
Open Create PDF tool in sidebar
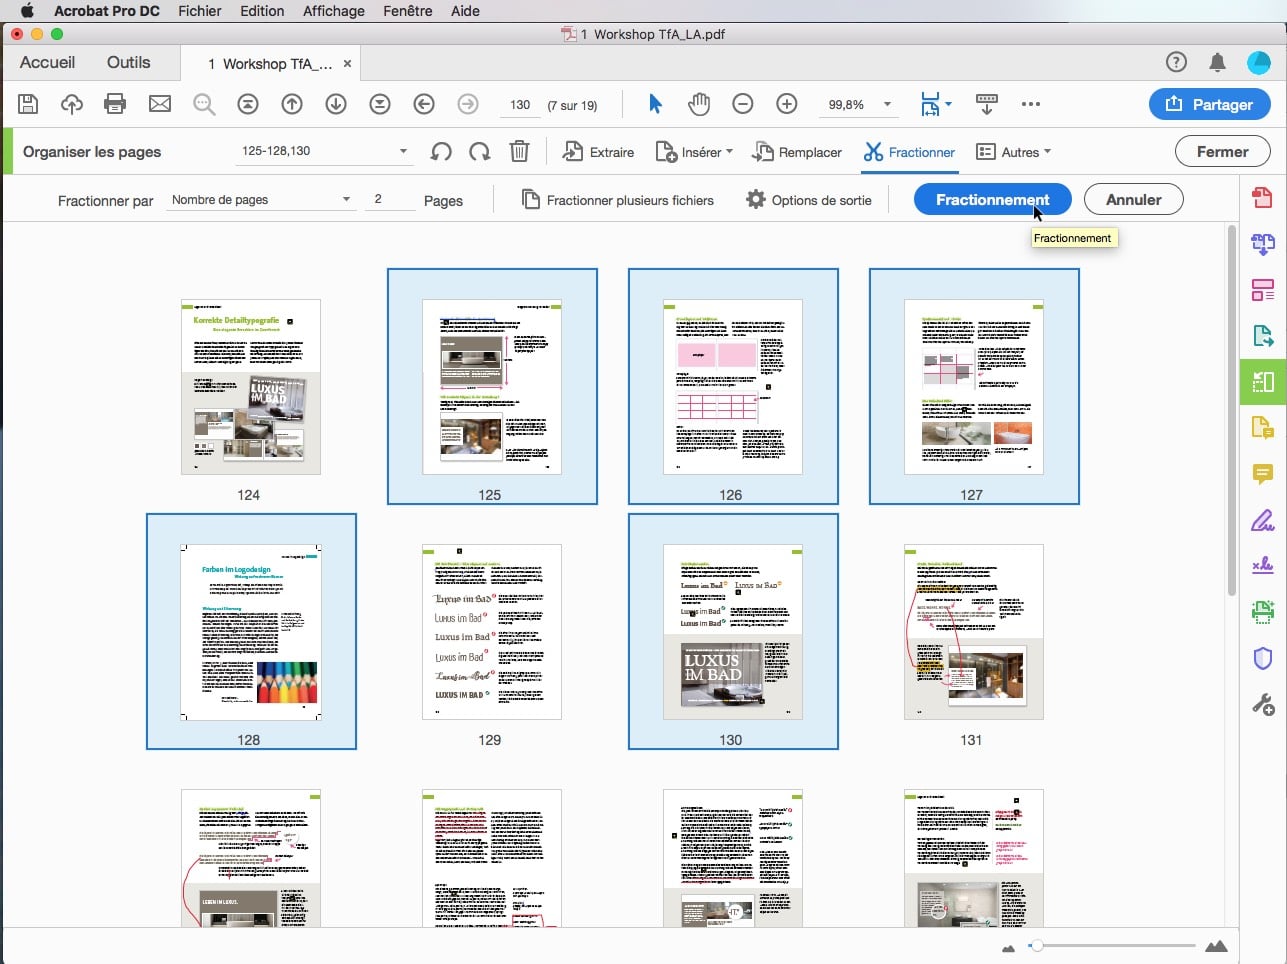1263,197
